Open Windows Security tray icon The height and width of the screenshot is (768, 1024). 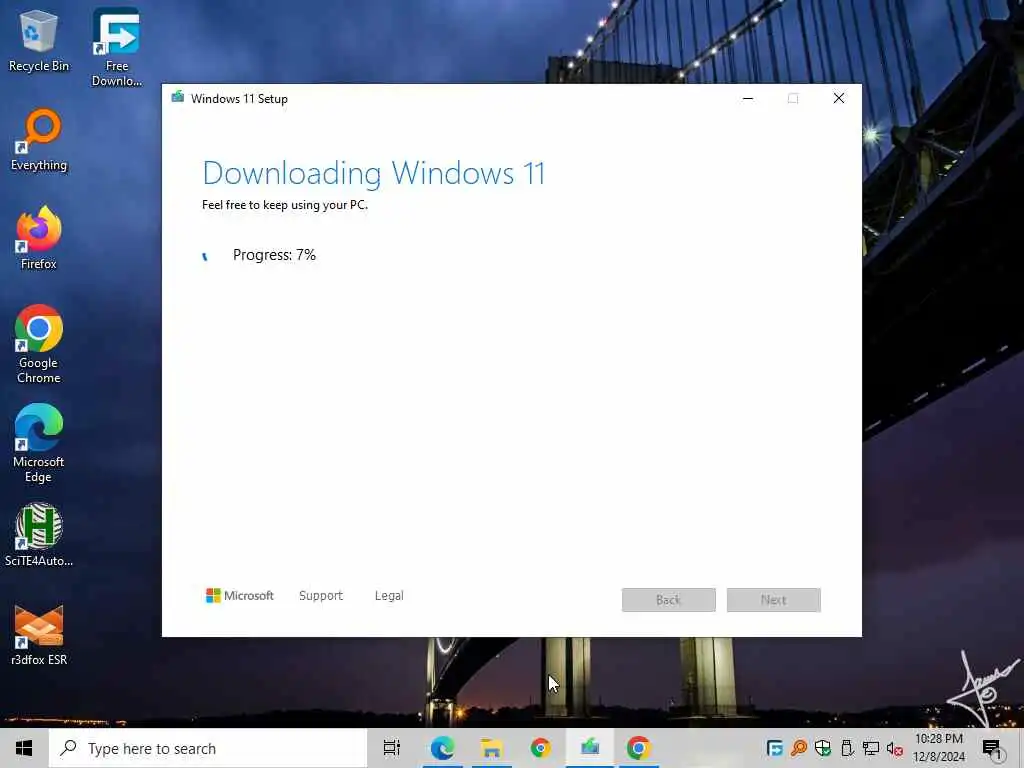coord(823,748)
